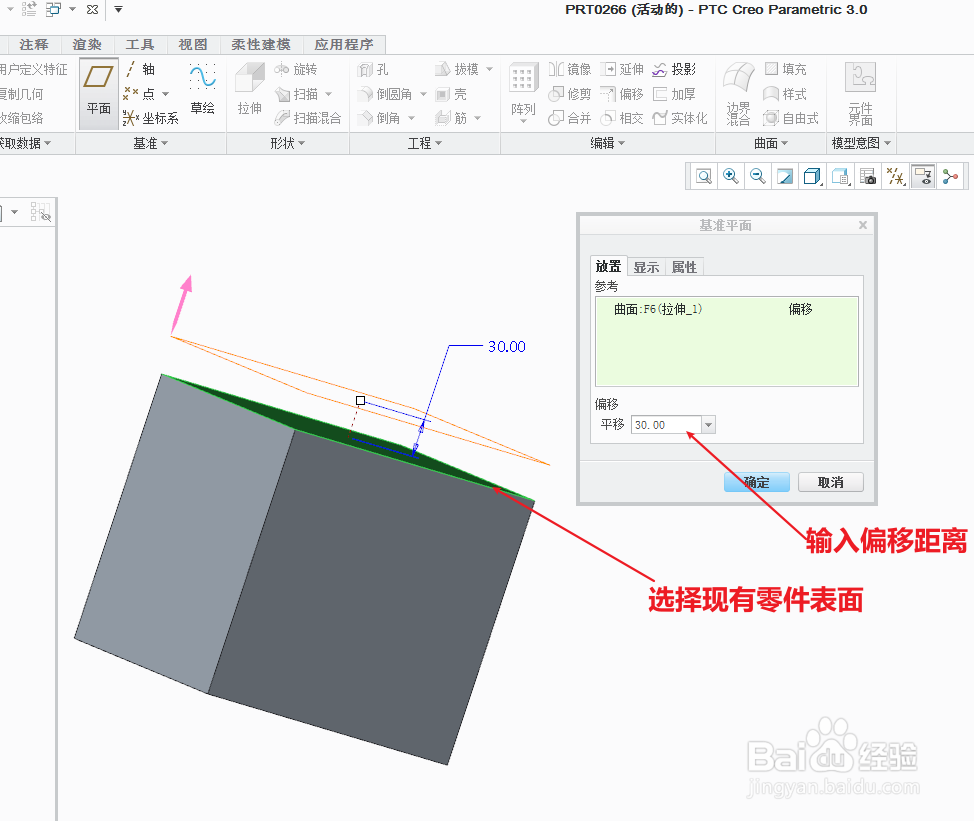Open the 草绘 (Sketch) tool
Image resolution: width=974 pixels, height=821 pixels.
coord(202,92)
